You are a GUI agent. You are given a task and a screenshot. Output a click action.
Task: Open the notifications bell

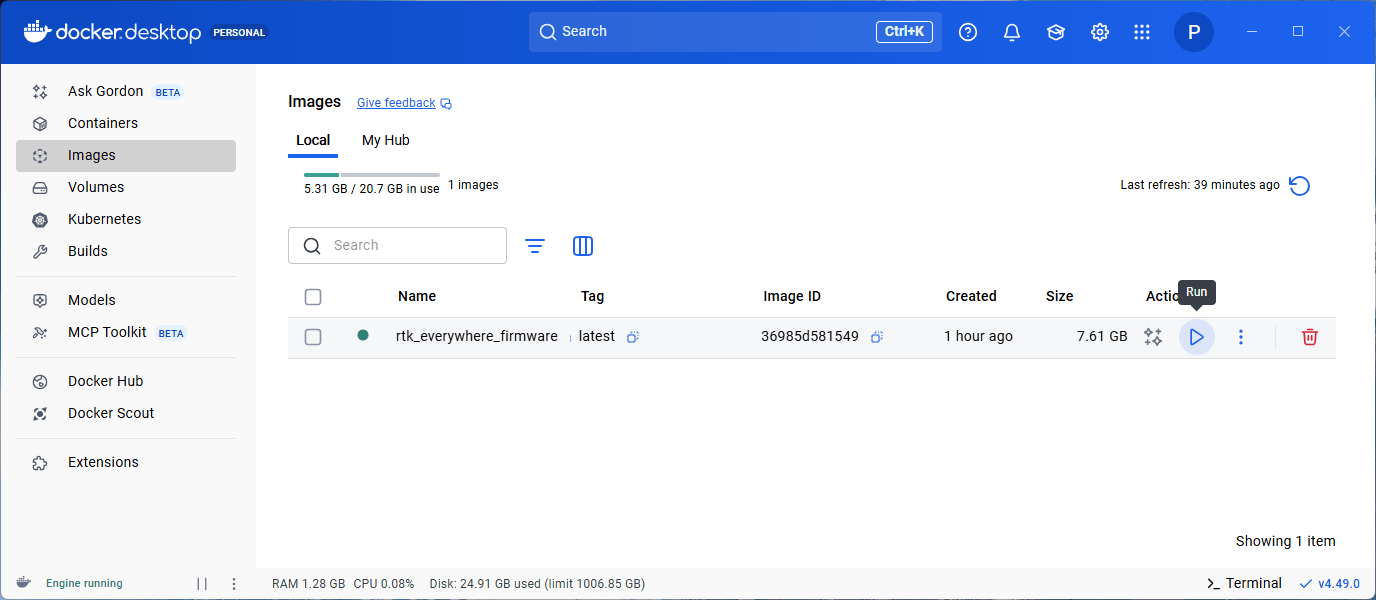(x=1011, y=31)
